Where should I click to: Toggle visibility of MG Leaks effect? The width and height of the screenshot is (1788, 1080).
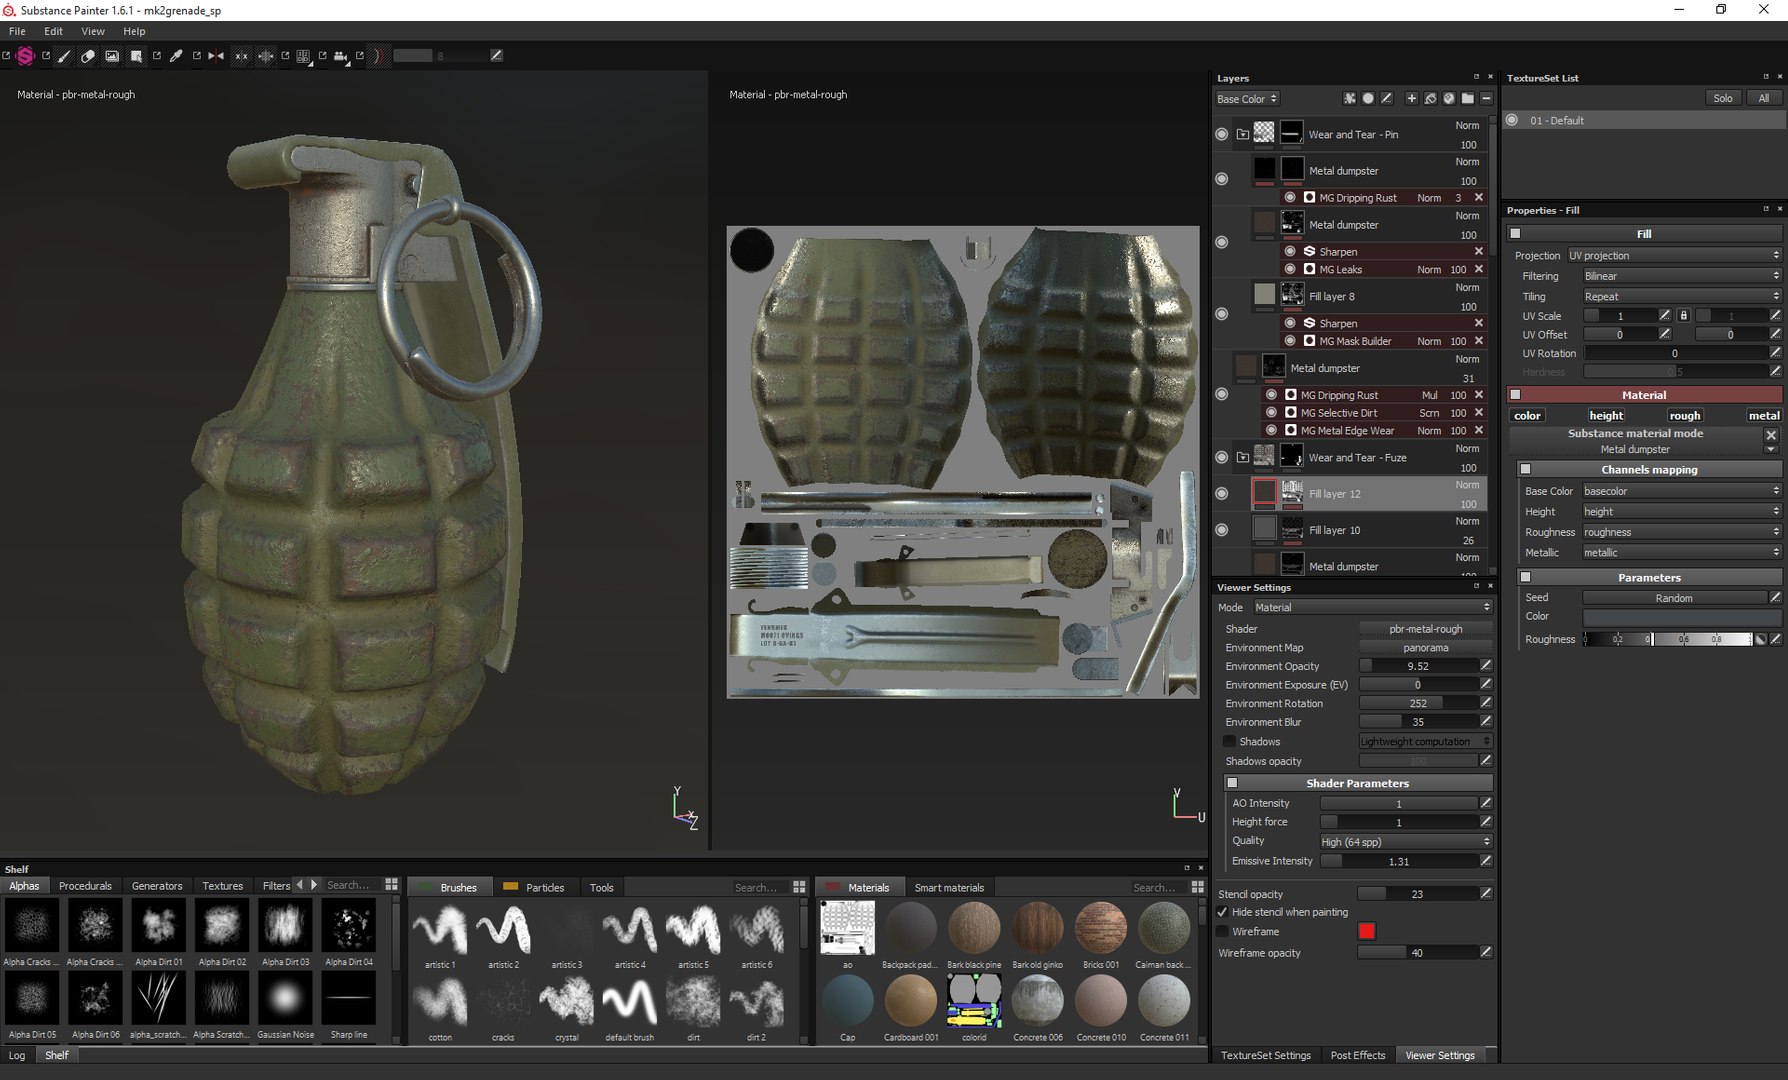coord(1290,269)
